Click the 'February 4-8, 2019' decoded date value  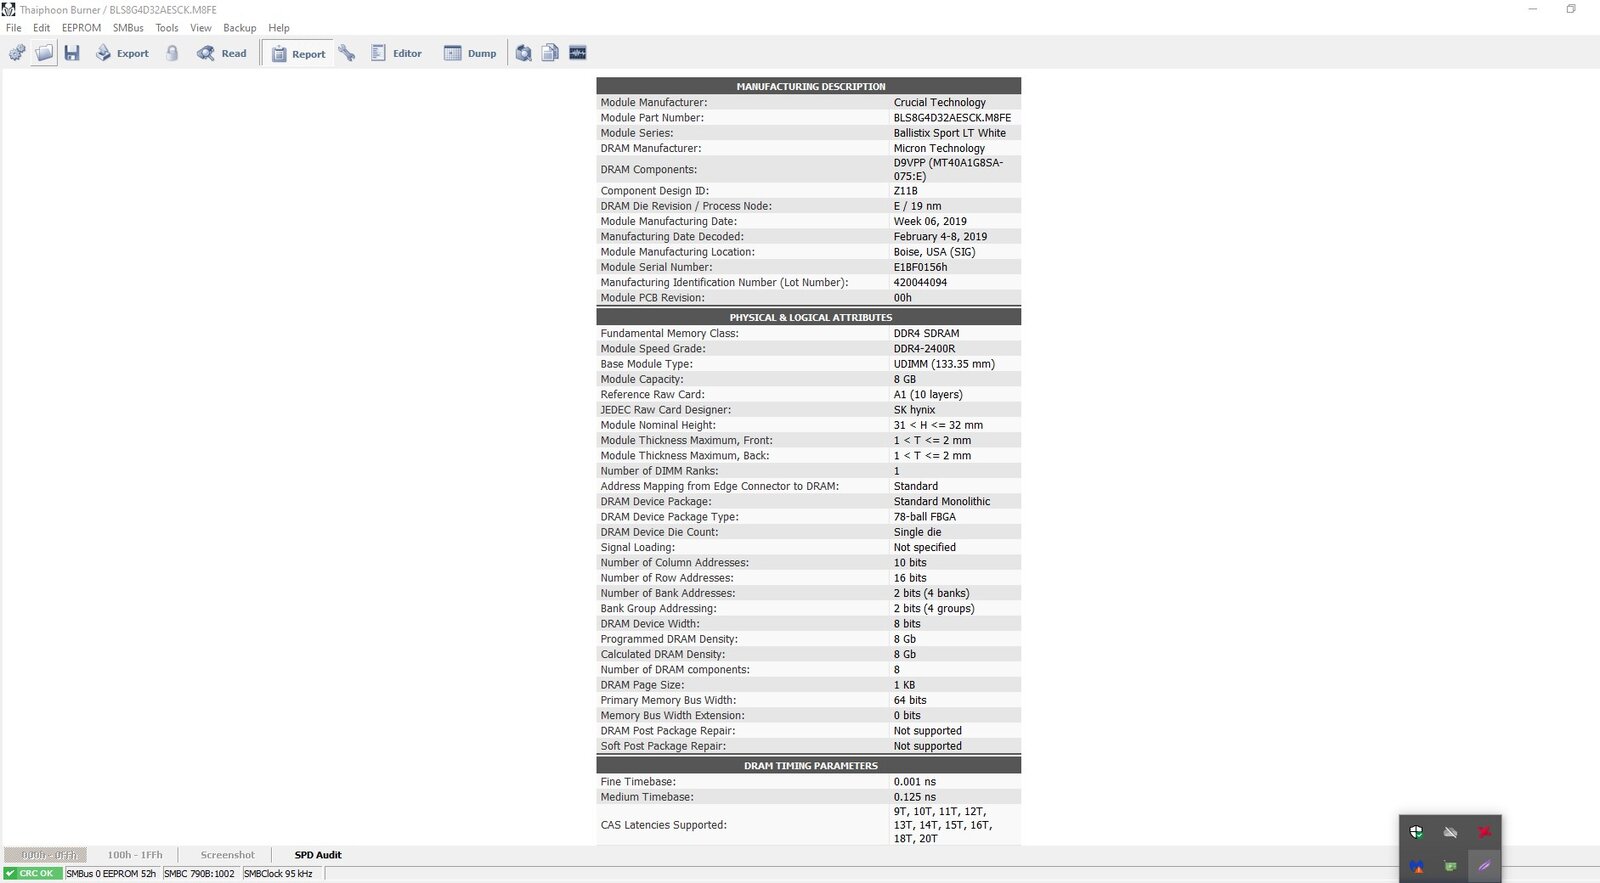940,237
